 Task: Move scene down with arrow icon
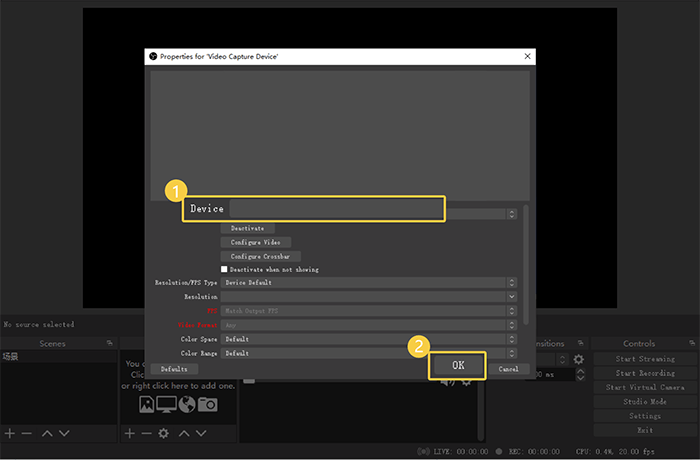[x=64, y=433]
